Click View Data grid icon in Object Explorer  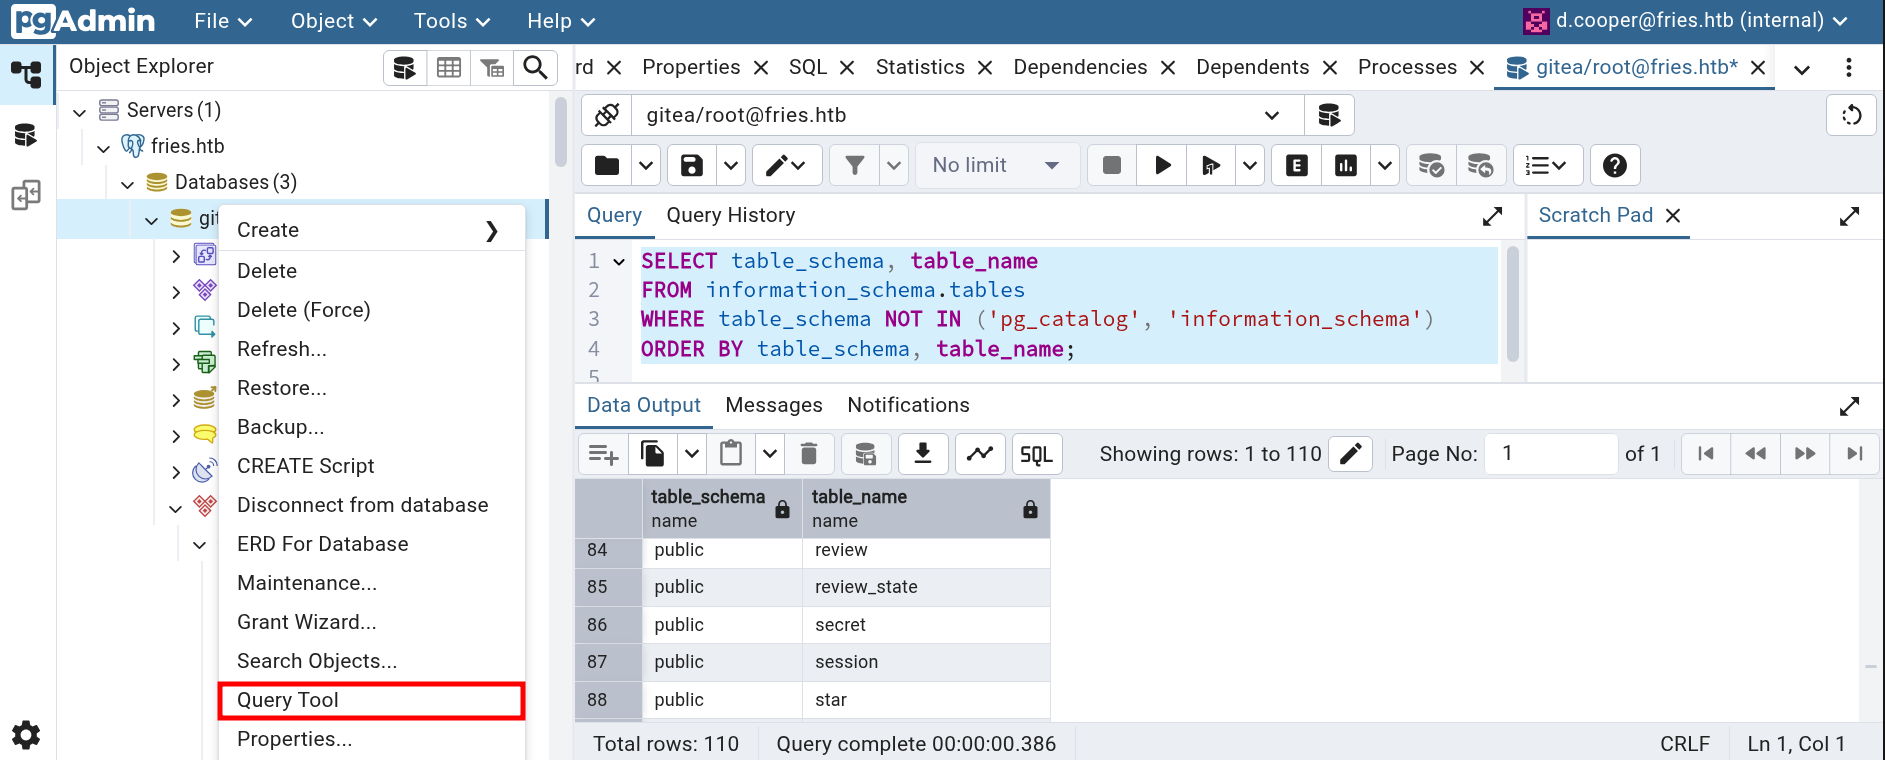click(449, 67)
